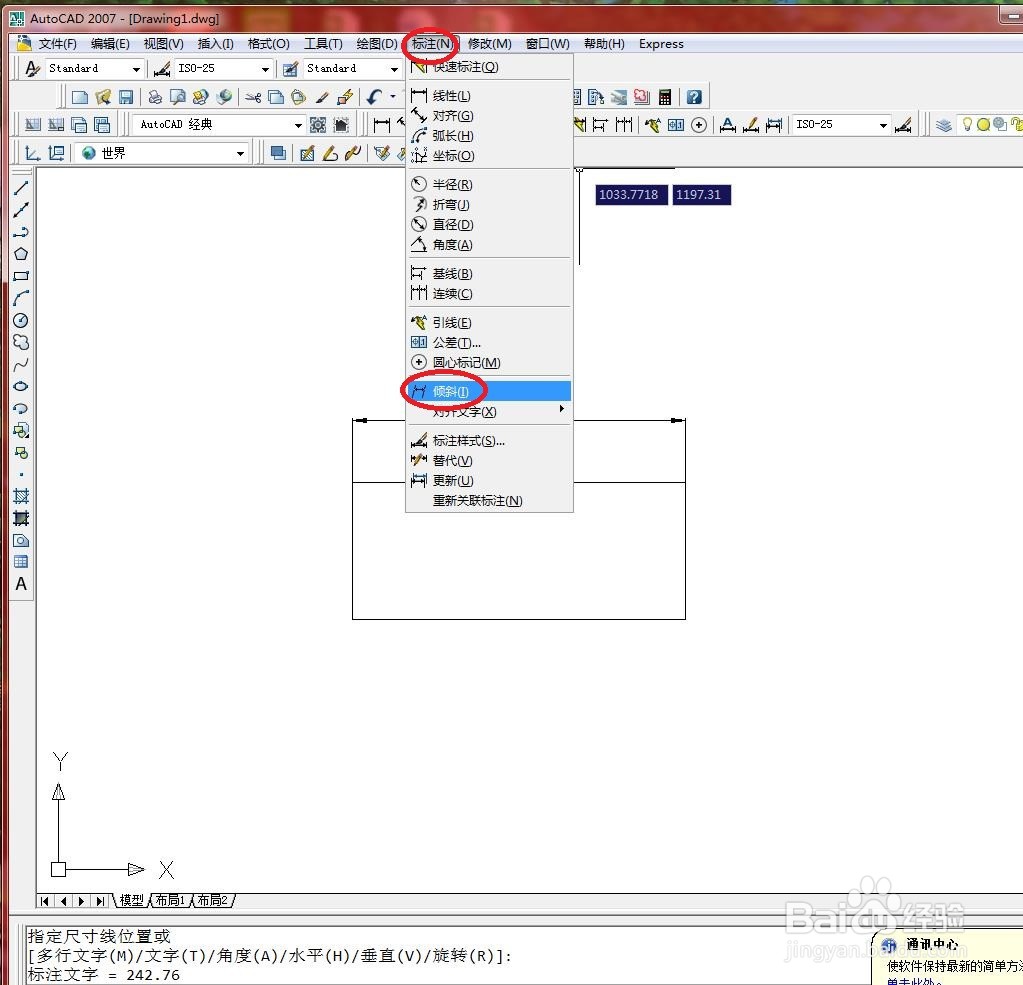1023x985 pixels.
Task: Open the 编辑(E) menu
Action: coord(110,44)
